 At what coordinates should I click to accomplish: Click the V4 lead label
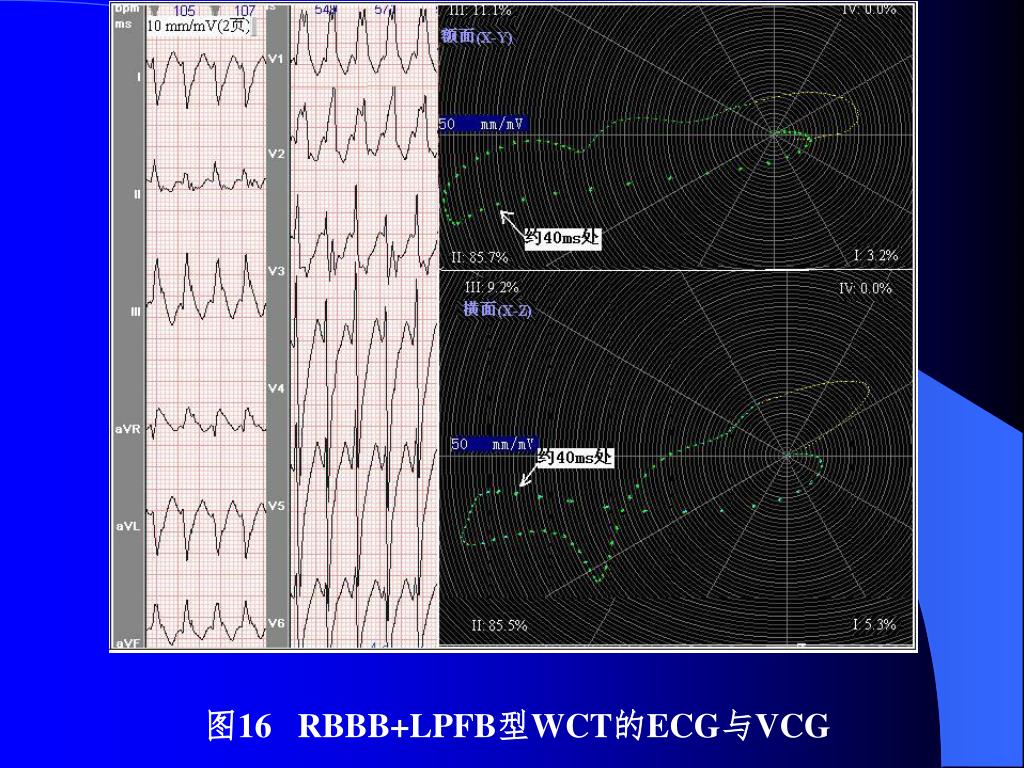tap(277, 389)
